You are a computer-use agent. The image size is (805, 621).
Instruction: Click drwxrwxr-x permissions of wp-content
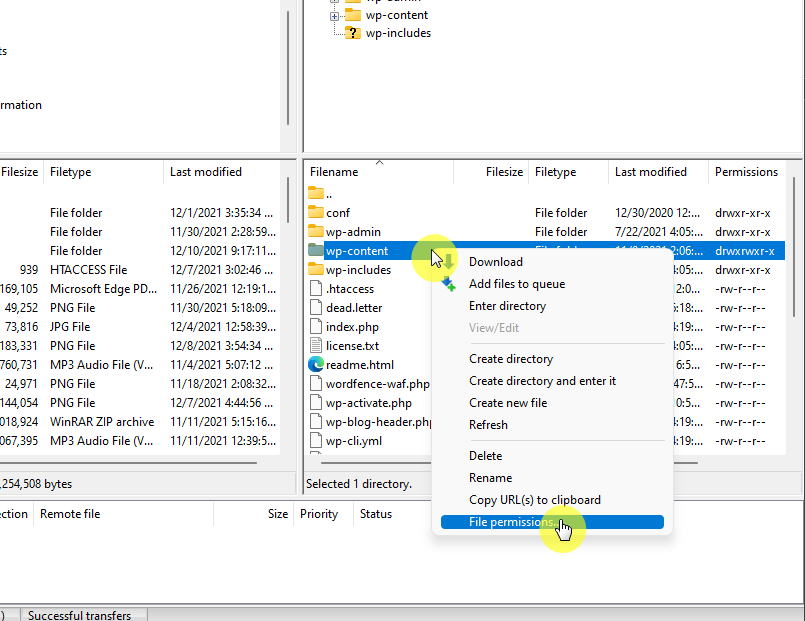pos(744,251)
